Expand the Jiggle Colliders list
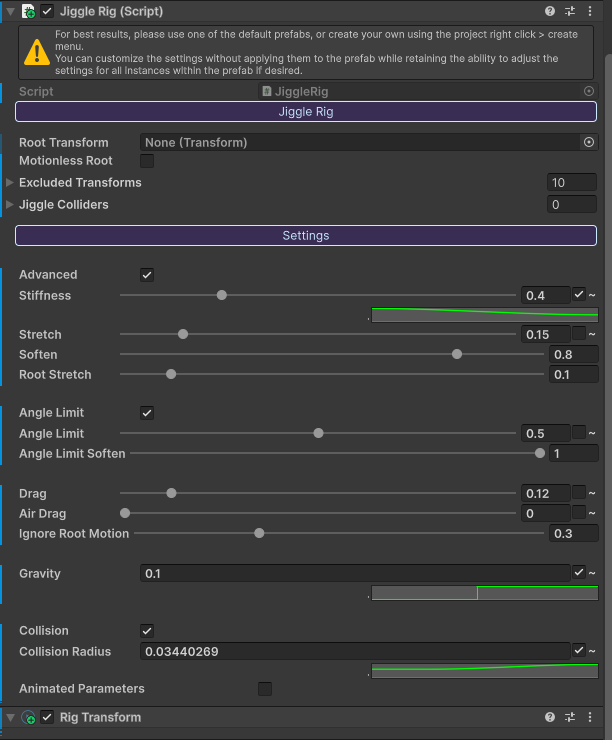Screen dimensions: 612x740 pyautogui.click(x=9, y=204)
